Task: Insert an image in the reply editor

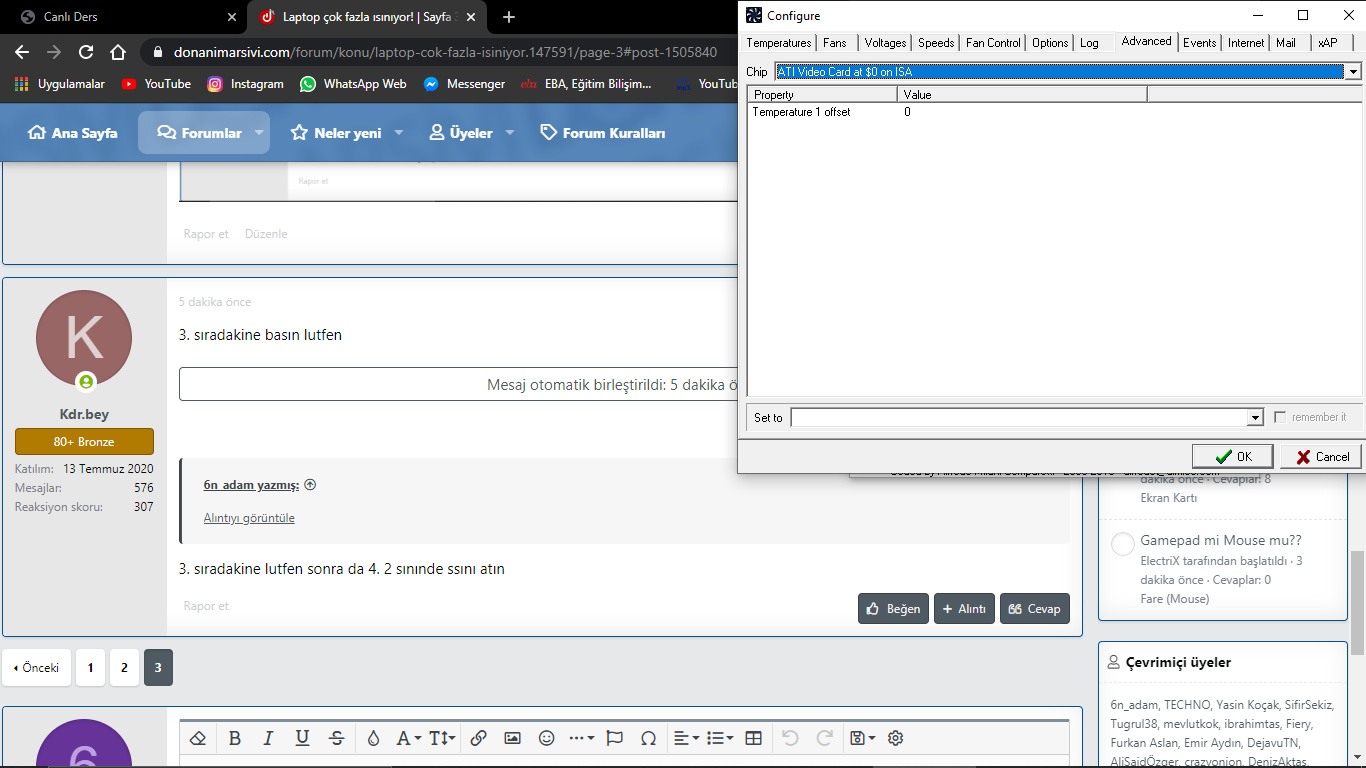Action: 512,738
